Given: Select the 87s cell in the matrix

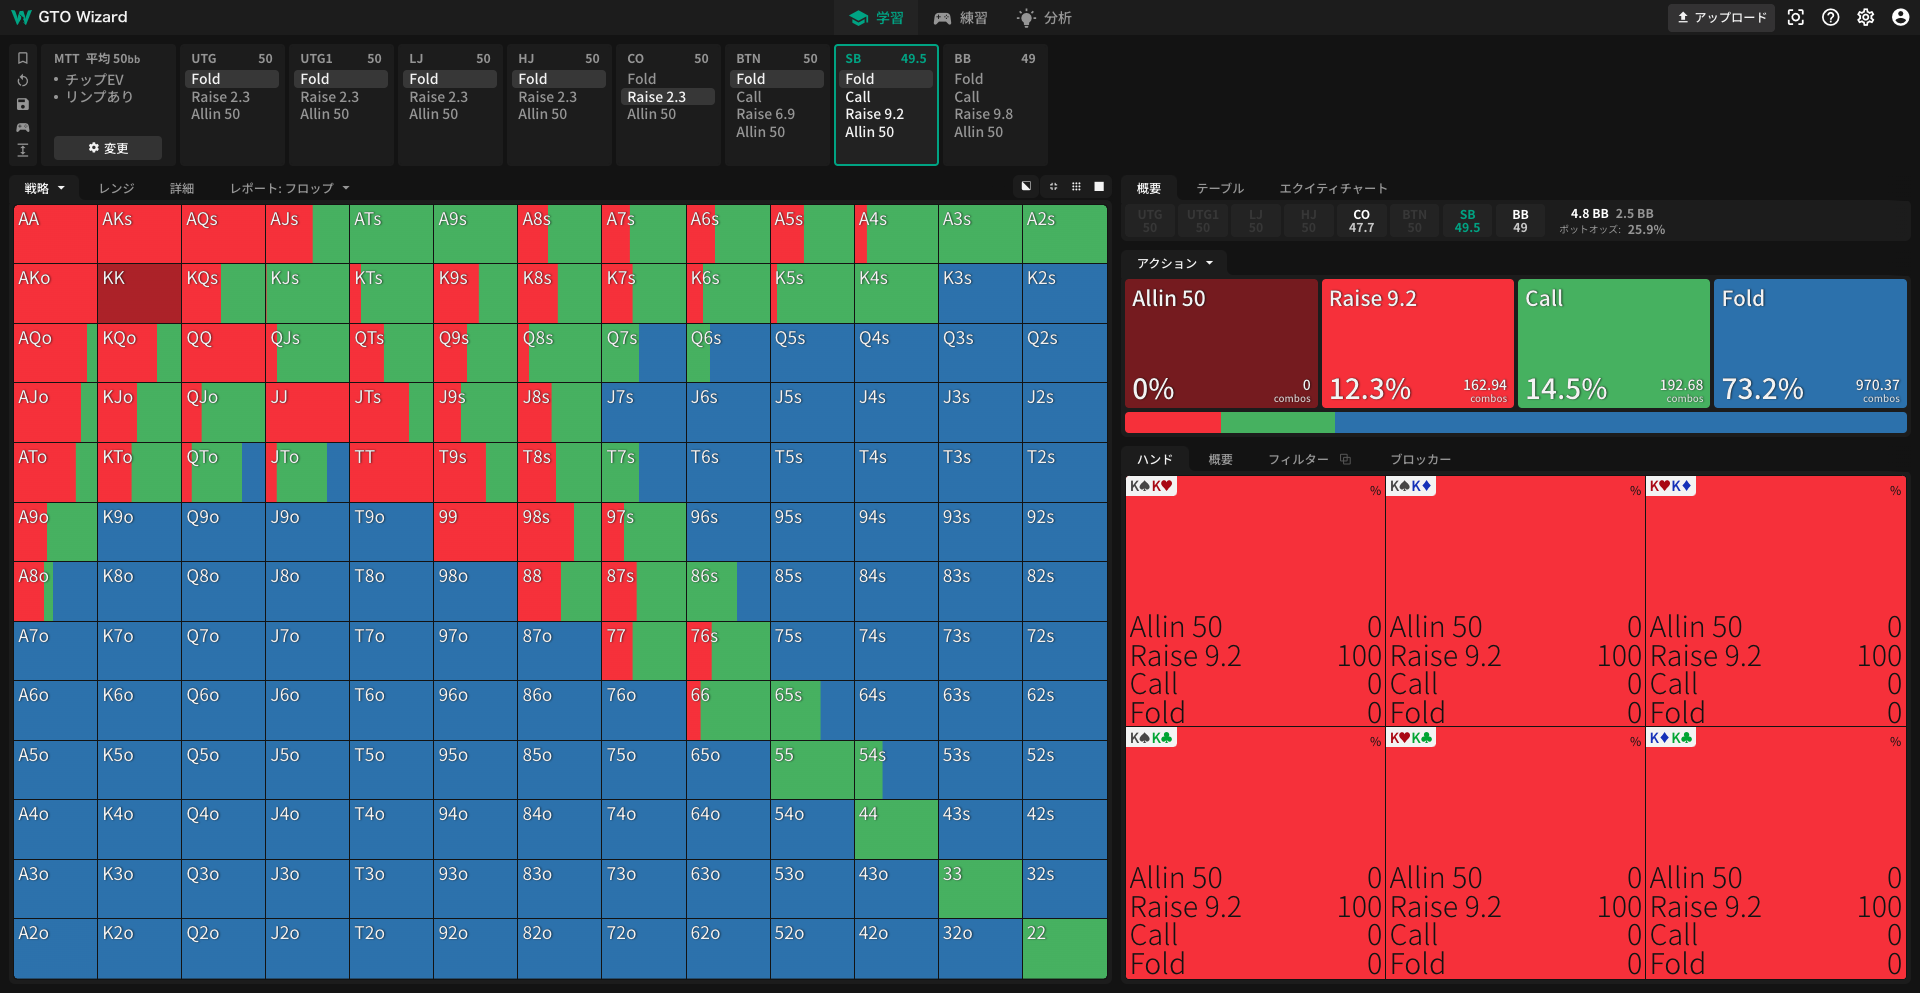Looking at the screenshot, I should pyautogui.click(x=643, y=591).
